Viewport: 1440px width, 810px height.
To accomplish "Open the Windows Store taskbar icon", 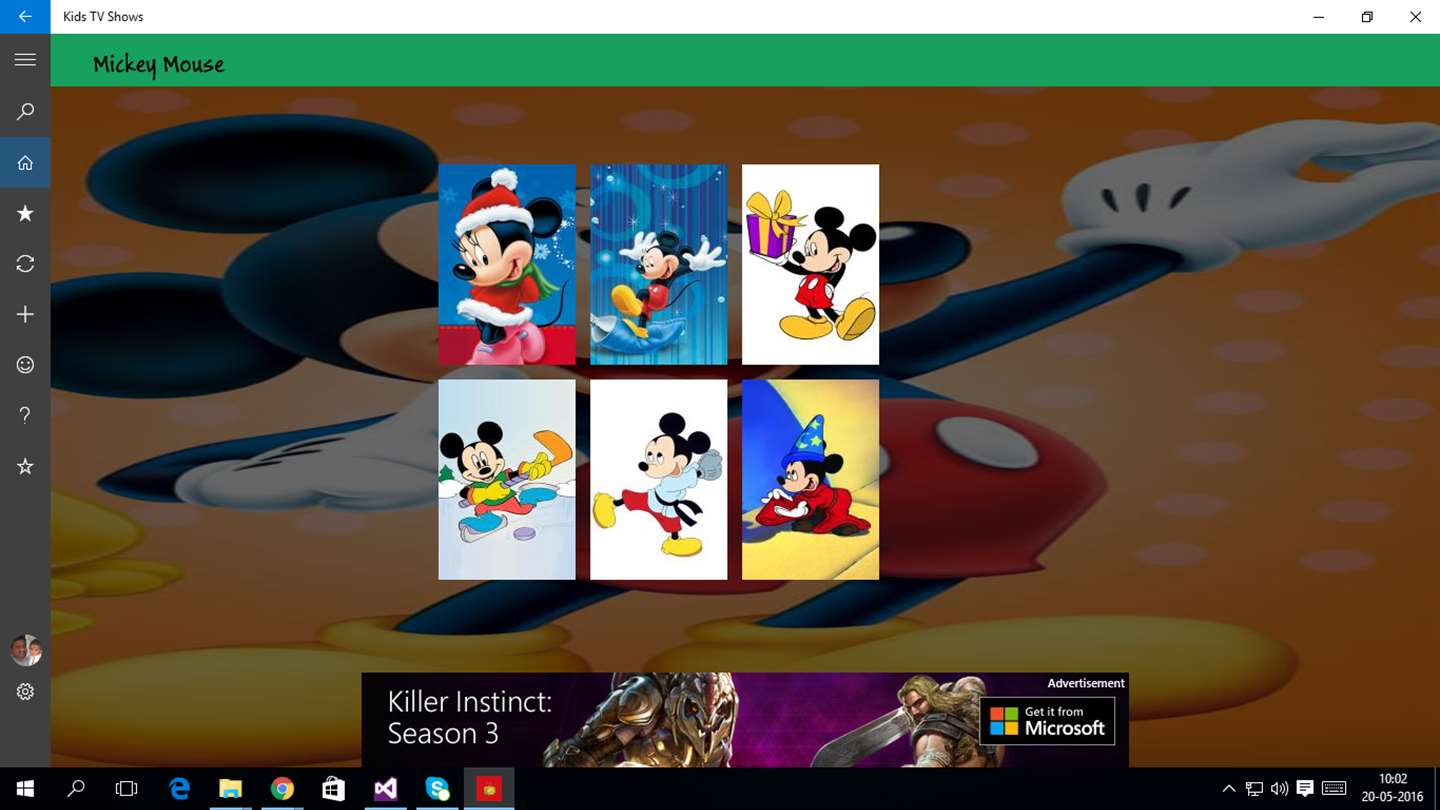I will pyautogui.click(x=334, y=789).
